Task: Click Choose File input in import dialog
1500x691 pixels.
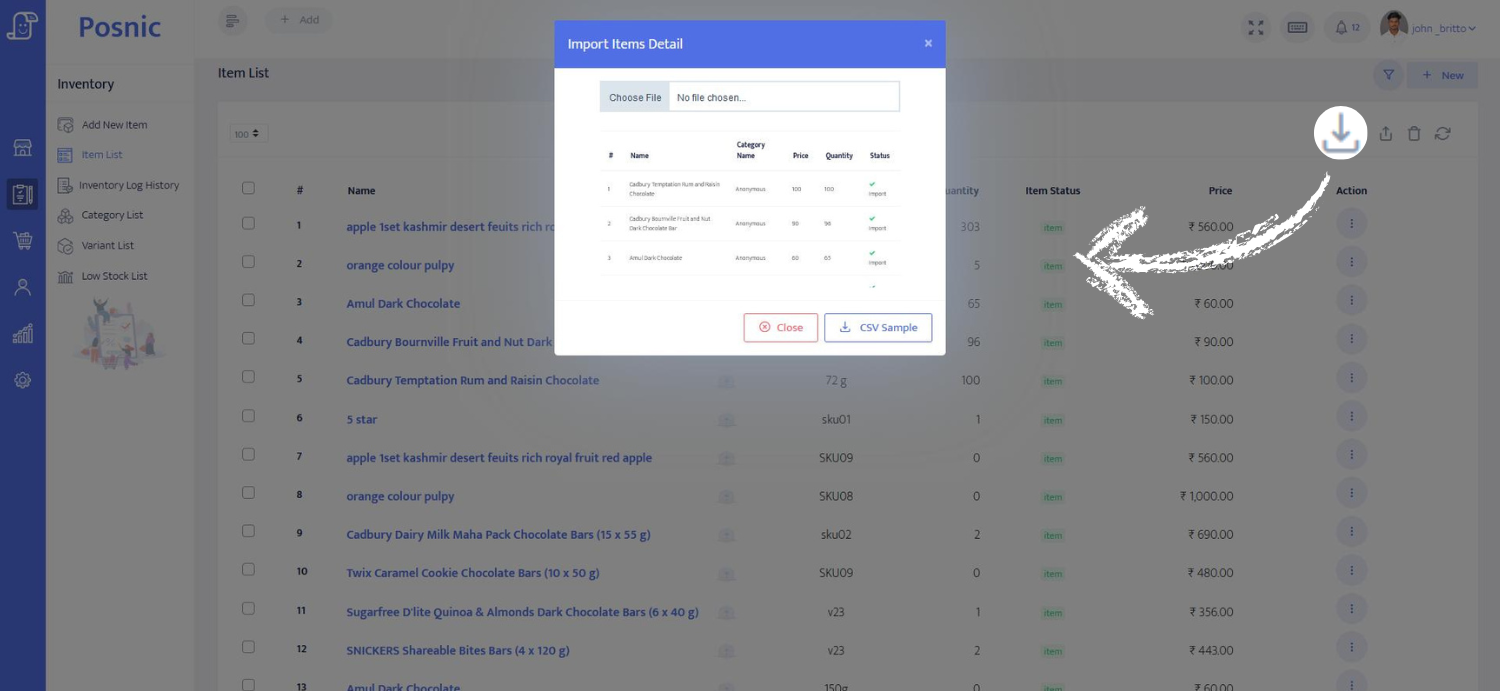Action: [x=635, y=97]
